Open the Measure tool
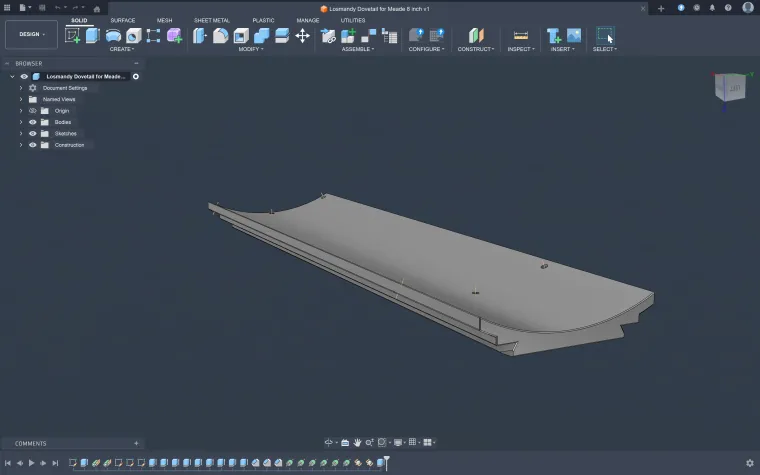 (520, 35)
